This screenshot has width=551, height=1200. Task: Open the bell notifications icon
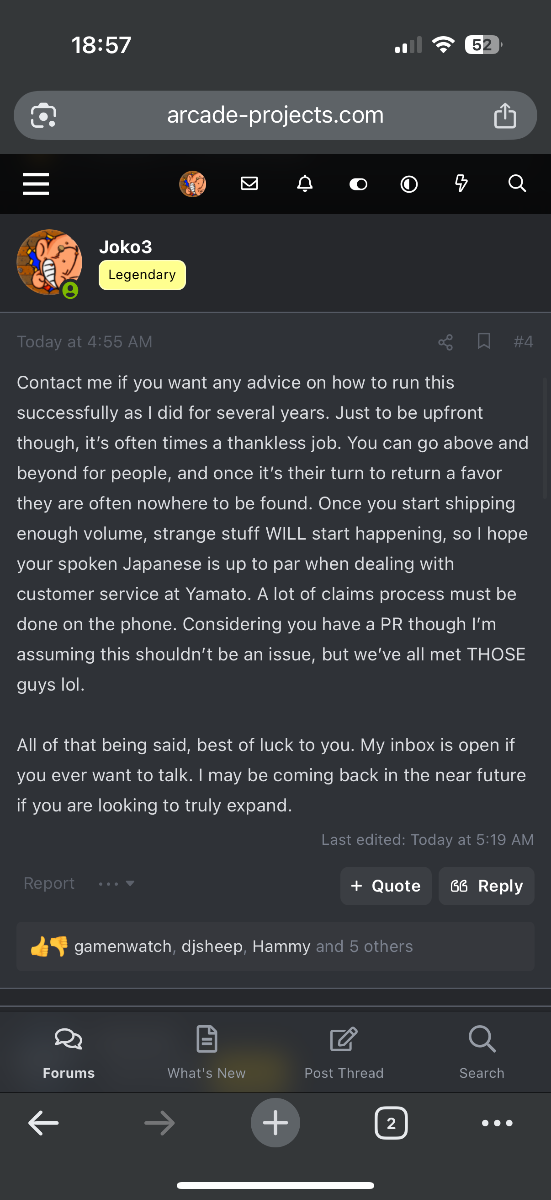[305, 183]
